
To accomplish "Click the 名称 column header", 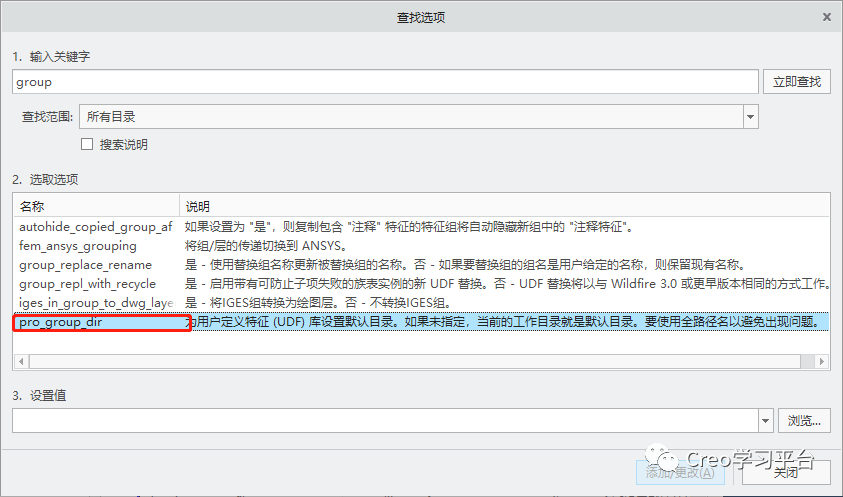I will click(x=97, y=206).
